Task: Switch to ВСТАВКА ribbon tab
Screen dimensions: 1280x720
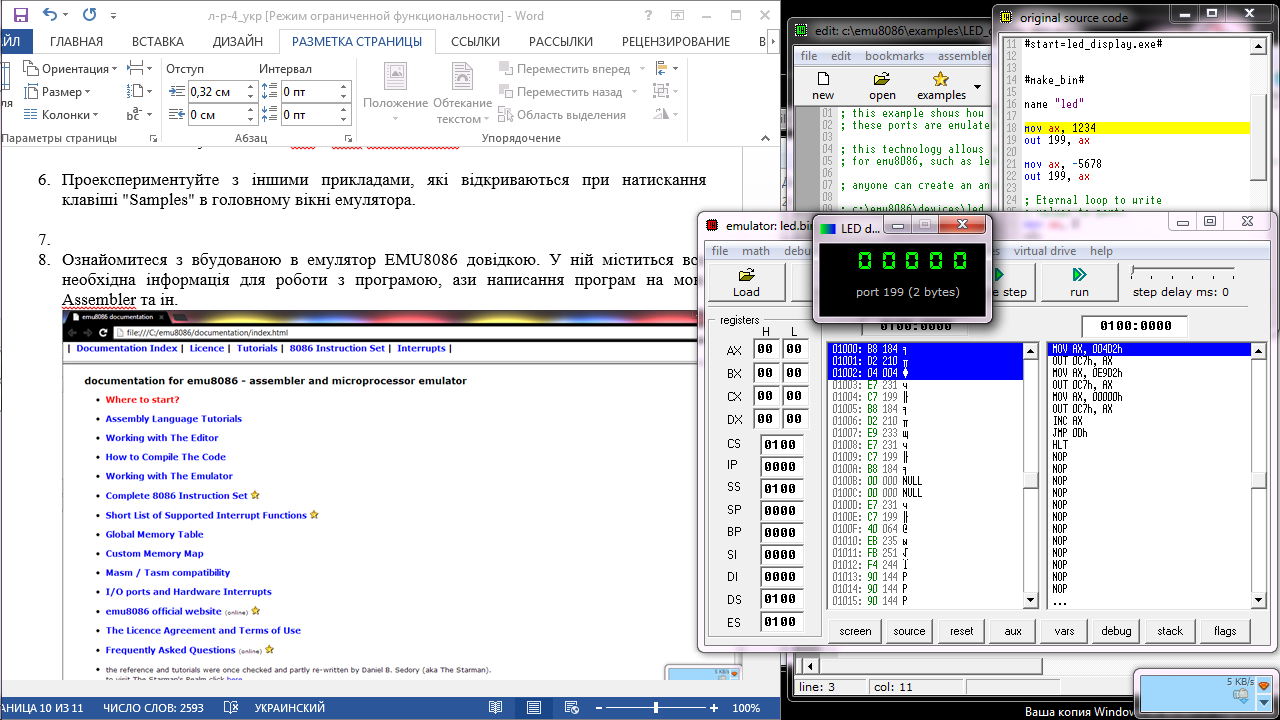Action: [x=158, y=41]
